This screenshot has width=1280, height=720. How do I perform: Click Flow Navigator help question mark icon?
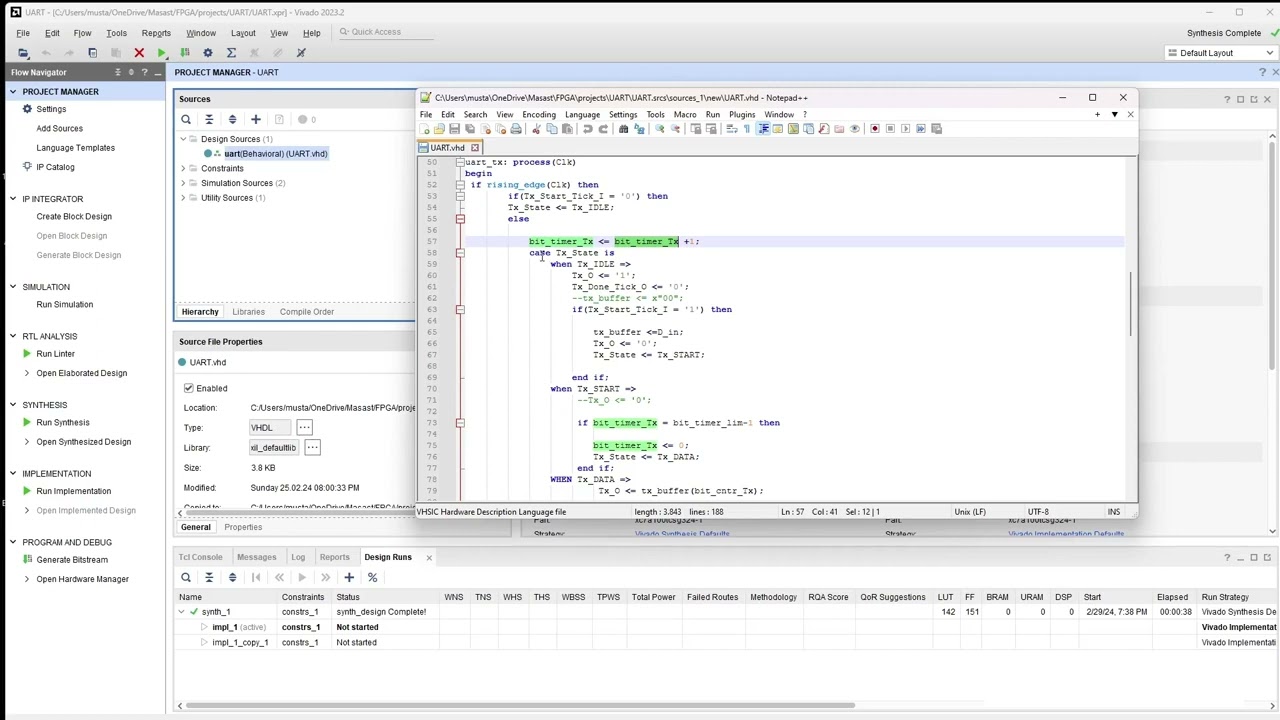[x=145, y=72]
